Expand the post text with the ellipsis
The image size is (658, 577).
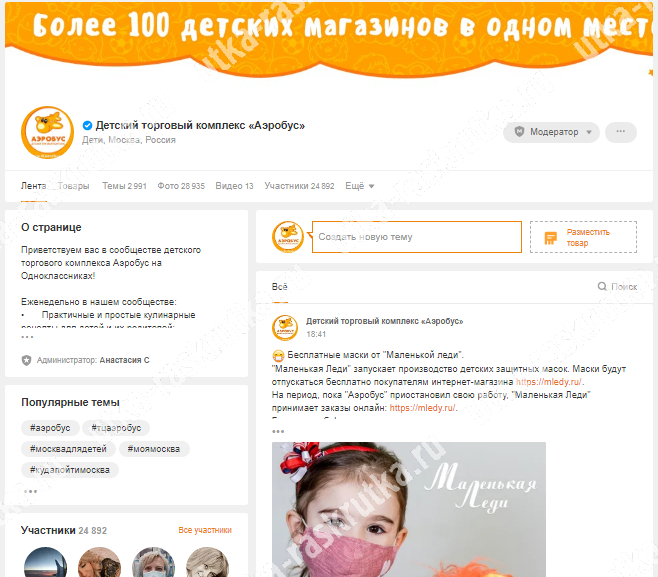(x=278, y=431)
